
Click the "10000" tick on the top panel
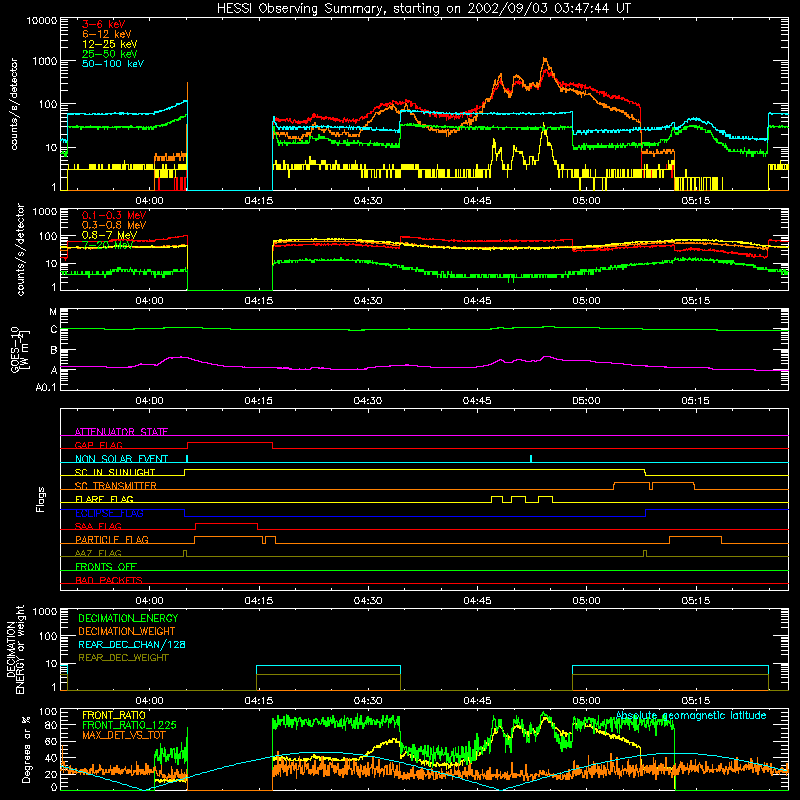[42, 20]
